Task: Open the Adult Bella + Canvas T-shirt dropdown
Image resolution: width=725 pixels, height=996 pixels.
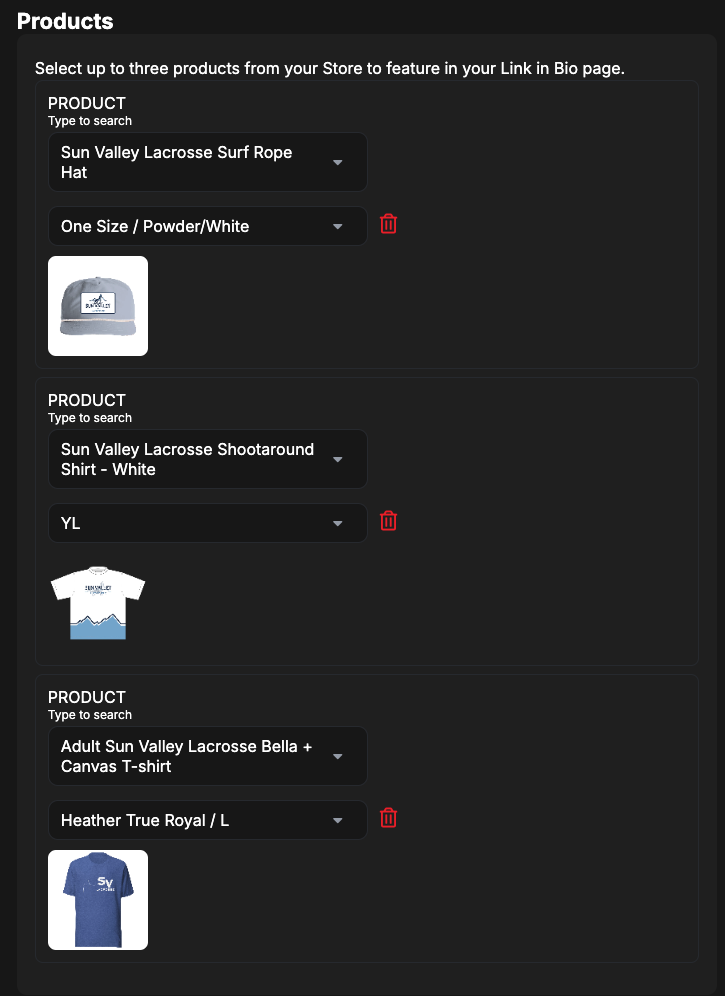Action: click(208, 756)
